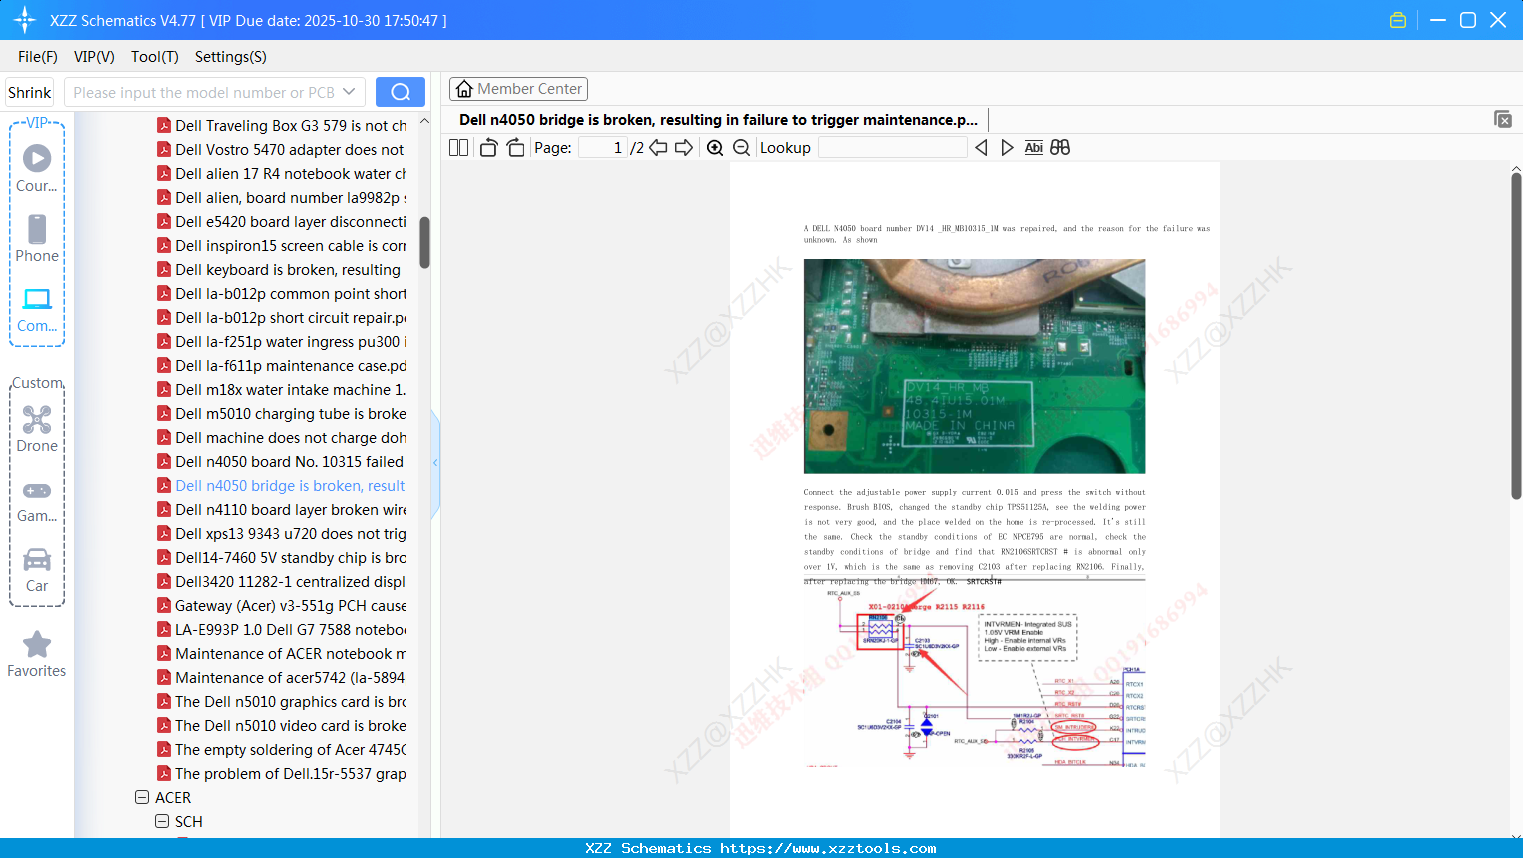Open Dell n4110 board layer broken file
This screenshot has width=1523, height=858.
pyautogui.click(x=282, y=510)
